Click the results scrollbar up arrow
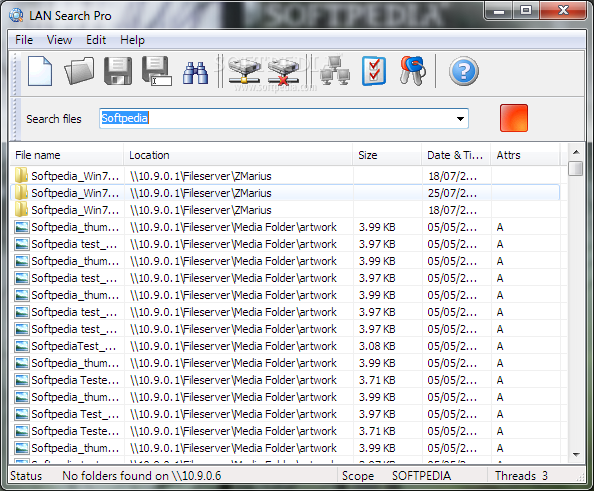594x491 pixels. tap(576, 152)
